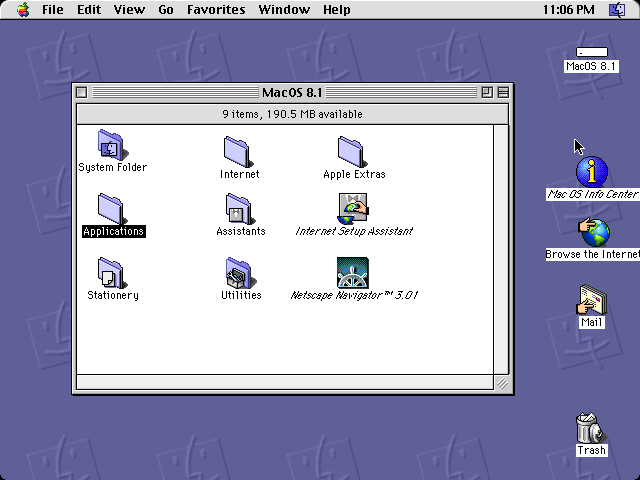This screenshot has height=480, width=640.
Task: Open the View menu
Action: tap(129, 9)
